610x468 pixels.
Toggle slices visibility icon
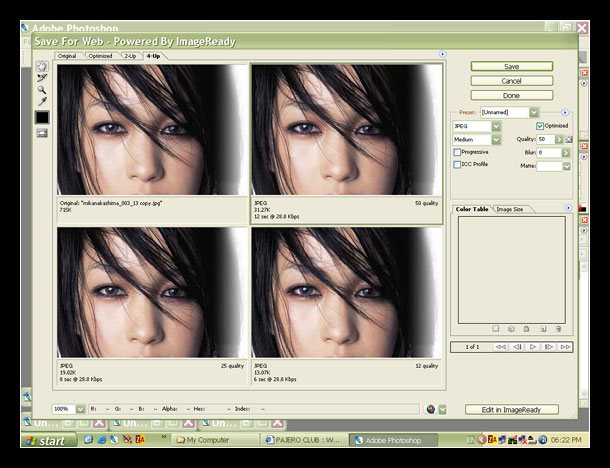tap(42, 132)
